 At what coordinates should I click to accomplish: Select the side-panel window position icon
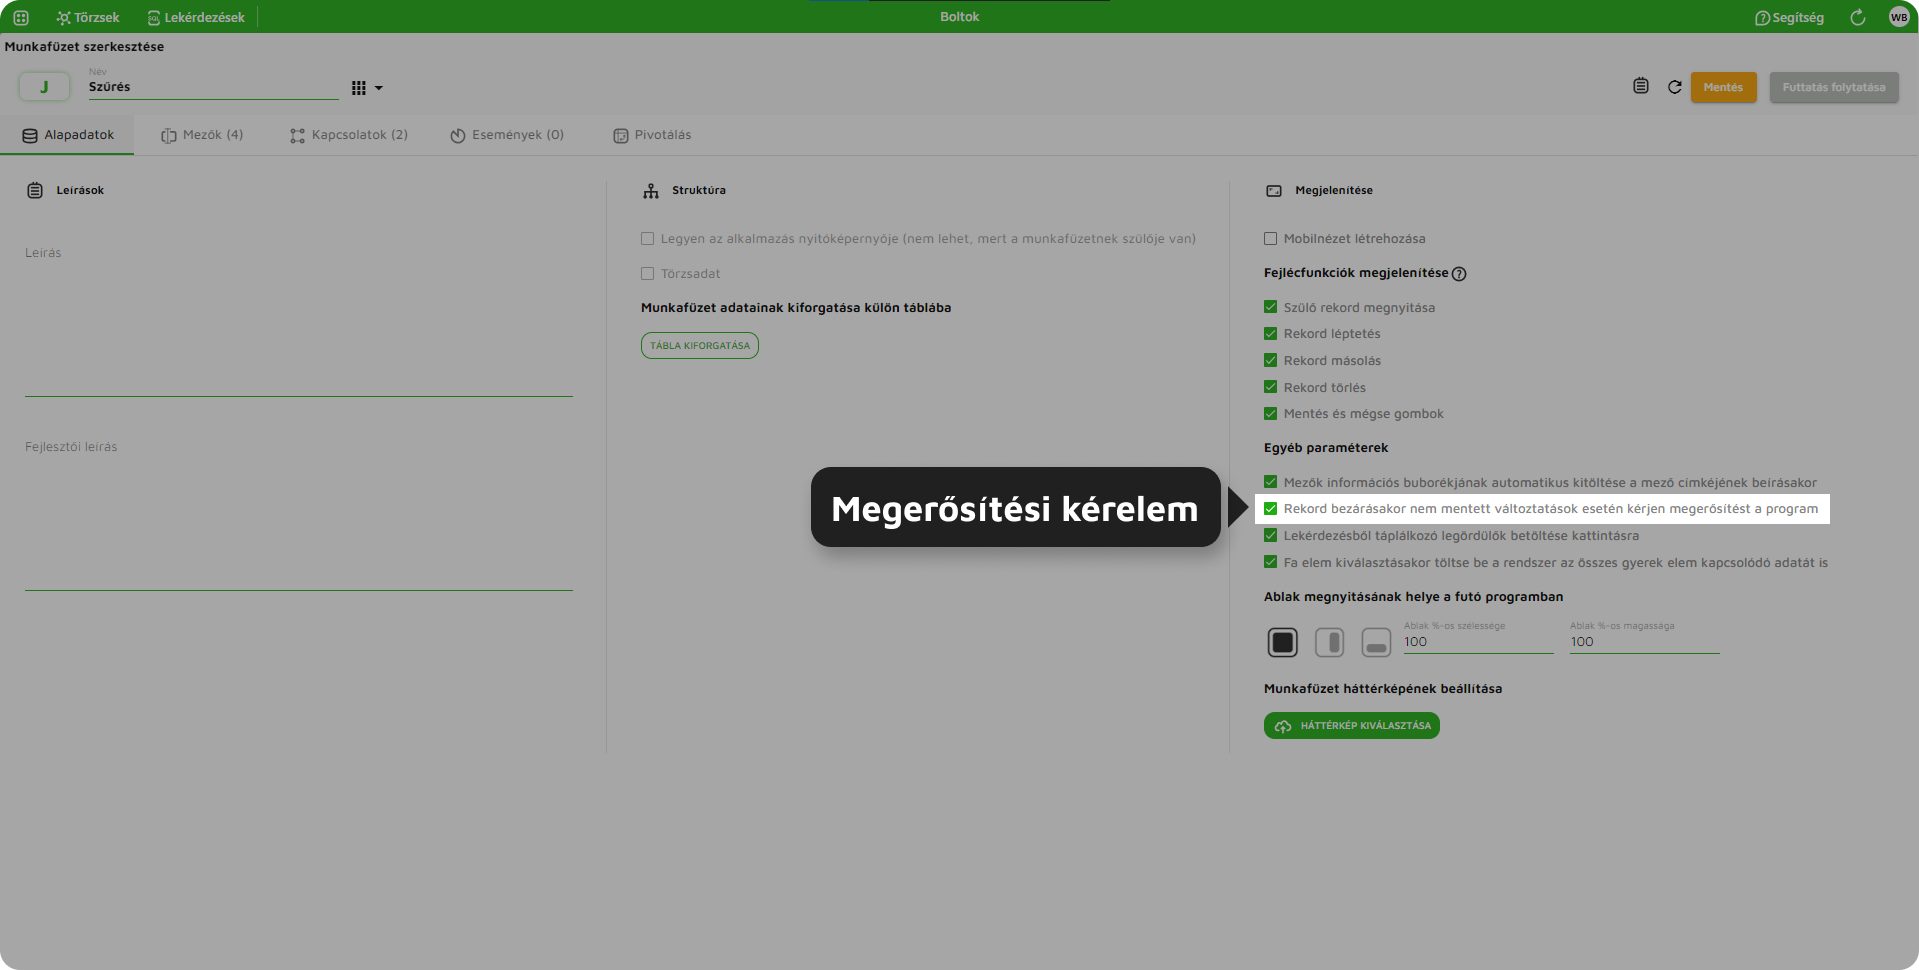pyautogui.click(x=1329, y=642)
